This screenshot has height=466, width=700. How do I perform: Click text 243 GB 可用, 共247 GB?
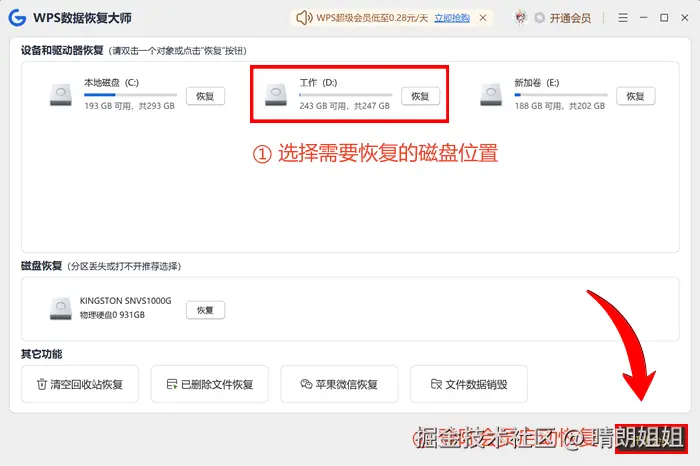click(x=345, y=106)
